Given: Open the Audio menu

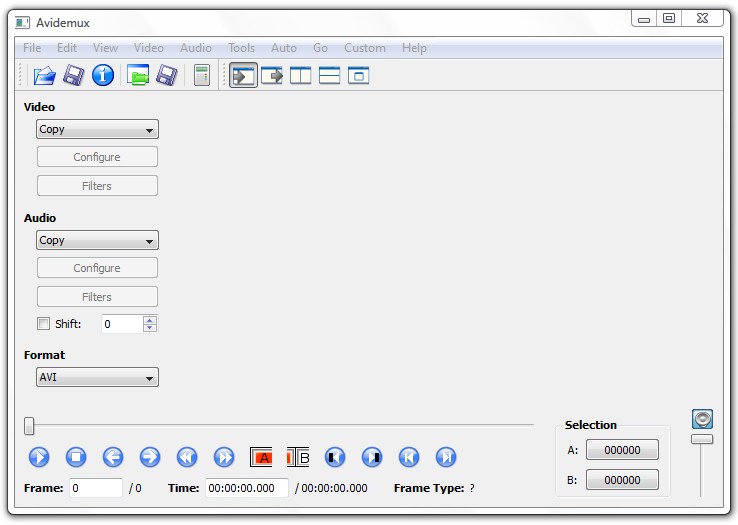Looking at the screenshot, I should click(x=196, y=48).
